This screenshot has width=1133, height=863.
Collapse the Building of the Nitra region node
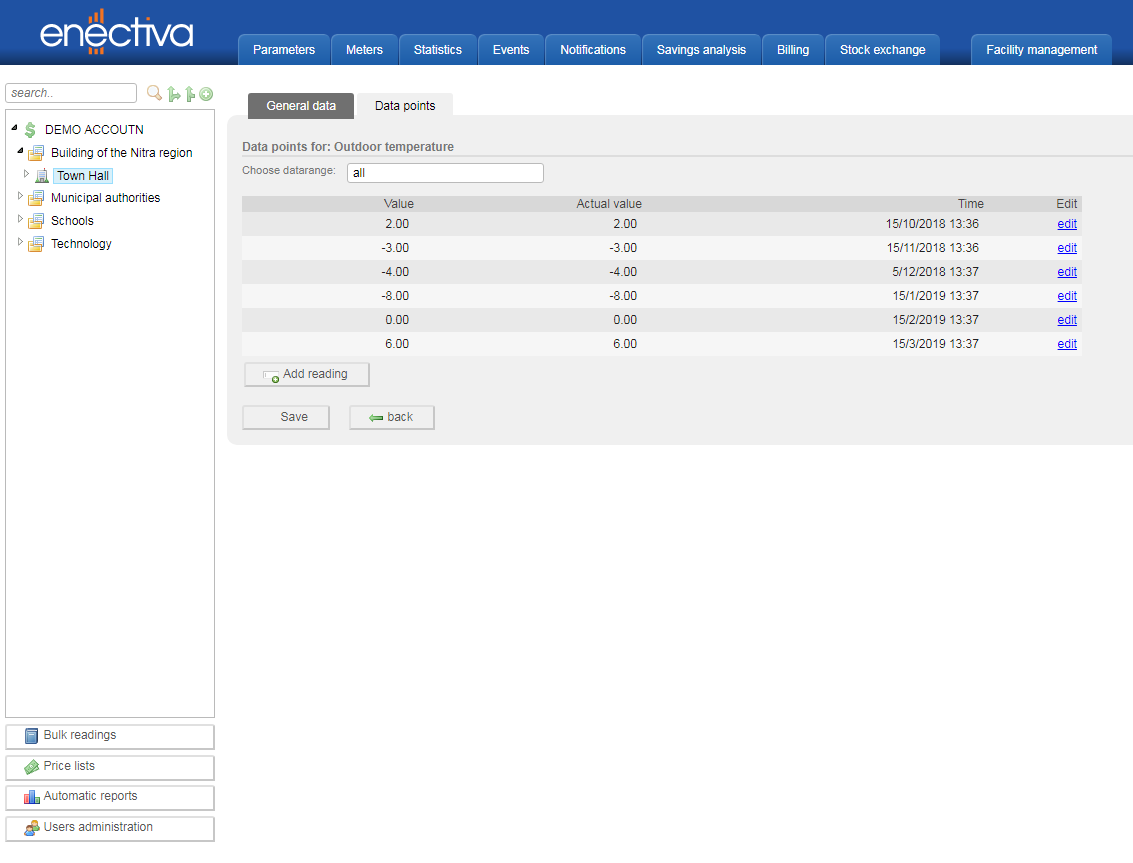(20, 152)
